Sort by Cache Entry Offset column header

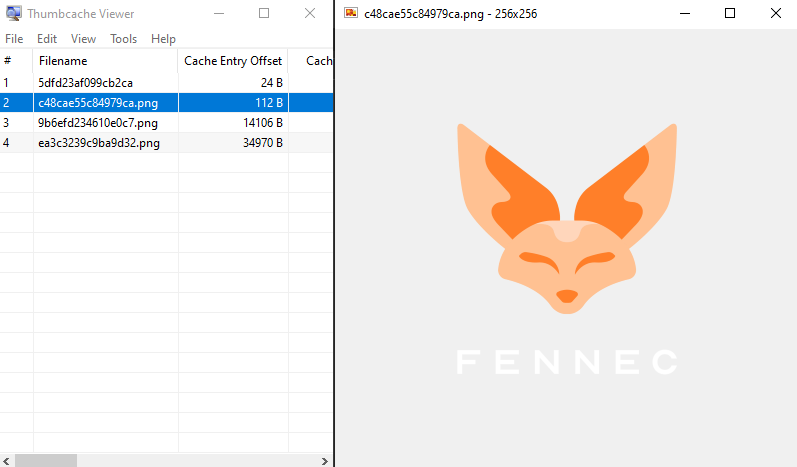tap(233, 61)
